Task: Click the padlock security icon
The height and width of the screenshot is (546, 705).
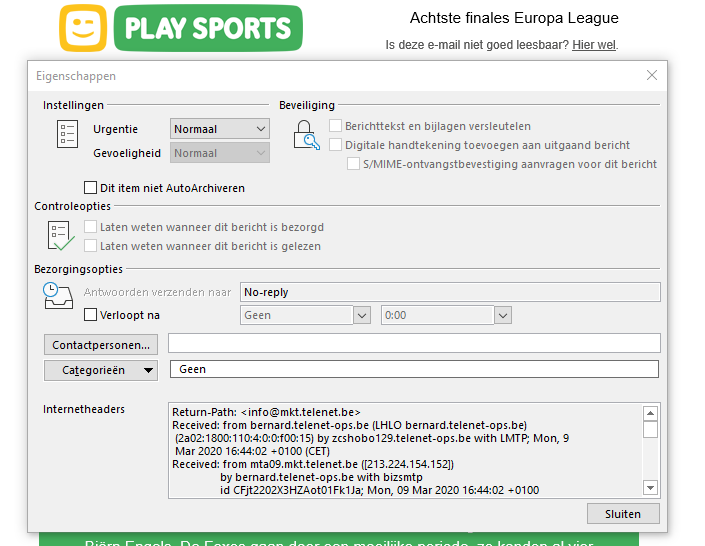Action: [306, 134]
